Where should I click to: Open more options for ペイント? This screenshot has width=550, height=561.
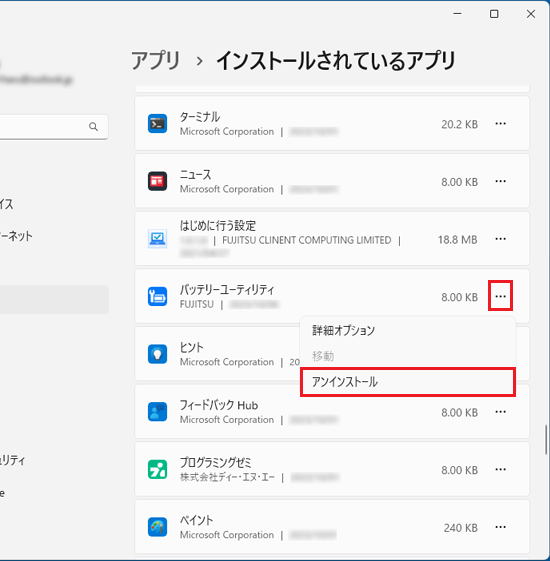(500, 527)
